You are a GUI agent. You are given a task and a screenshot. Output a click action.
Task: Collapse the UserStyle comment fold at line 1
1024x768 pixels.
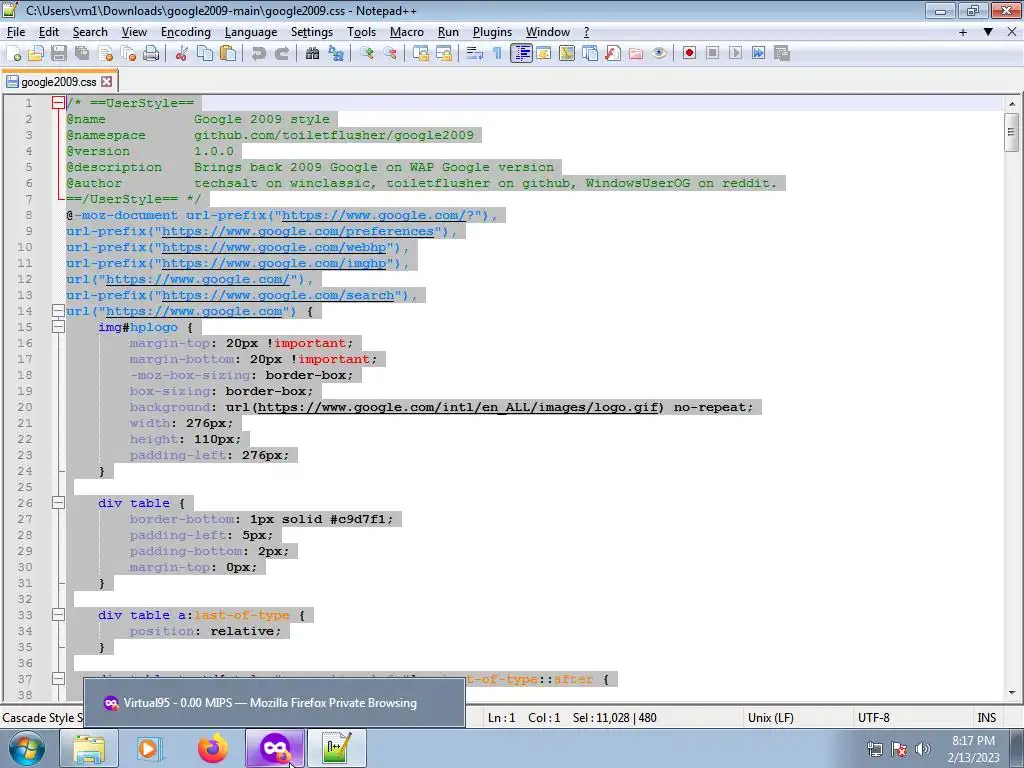click(x=58, y=103)
